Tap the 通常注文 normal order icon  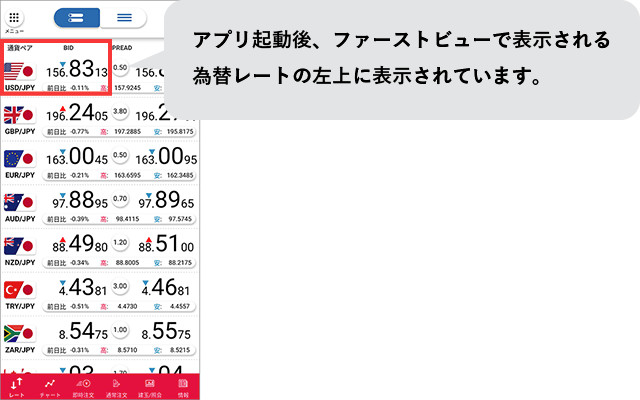tap(117, 386)
